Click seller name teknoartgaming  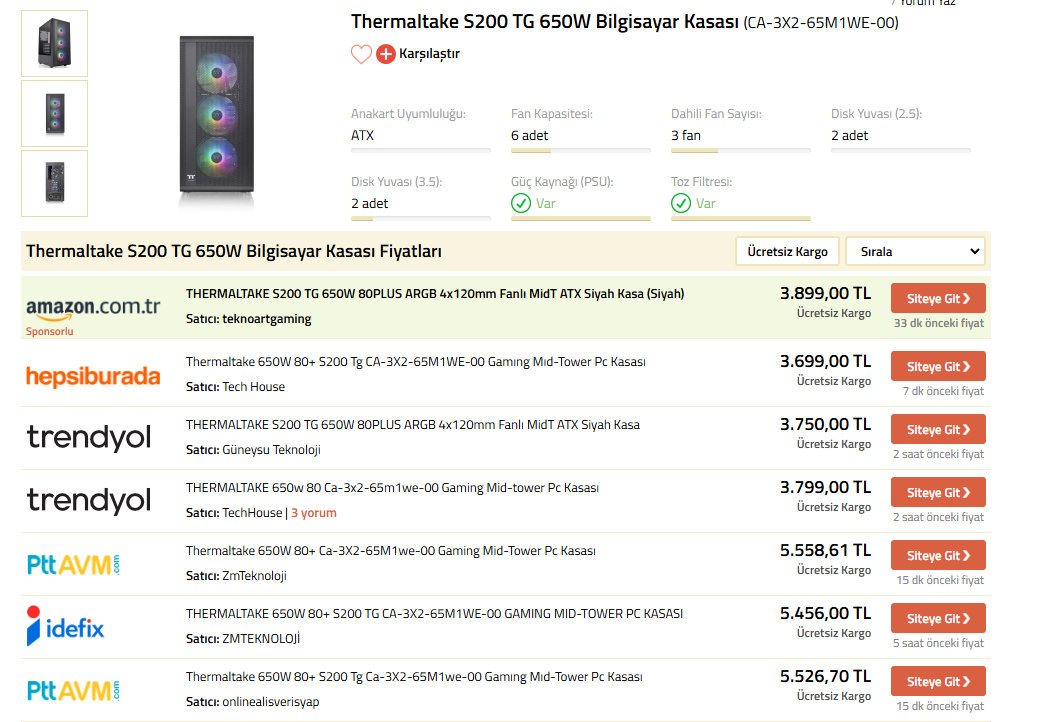(267, 319)
